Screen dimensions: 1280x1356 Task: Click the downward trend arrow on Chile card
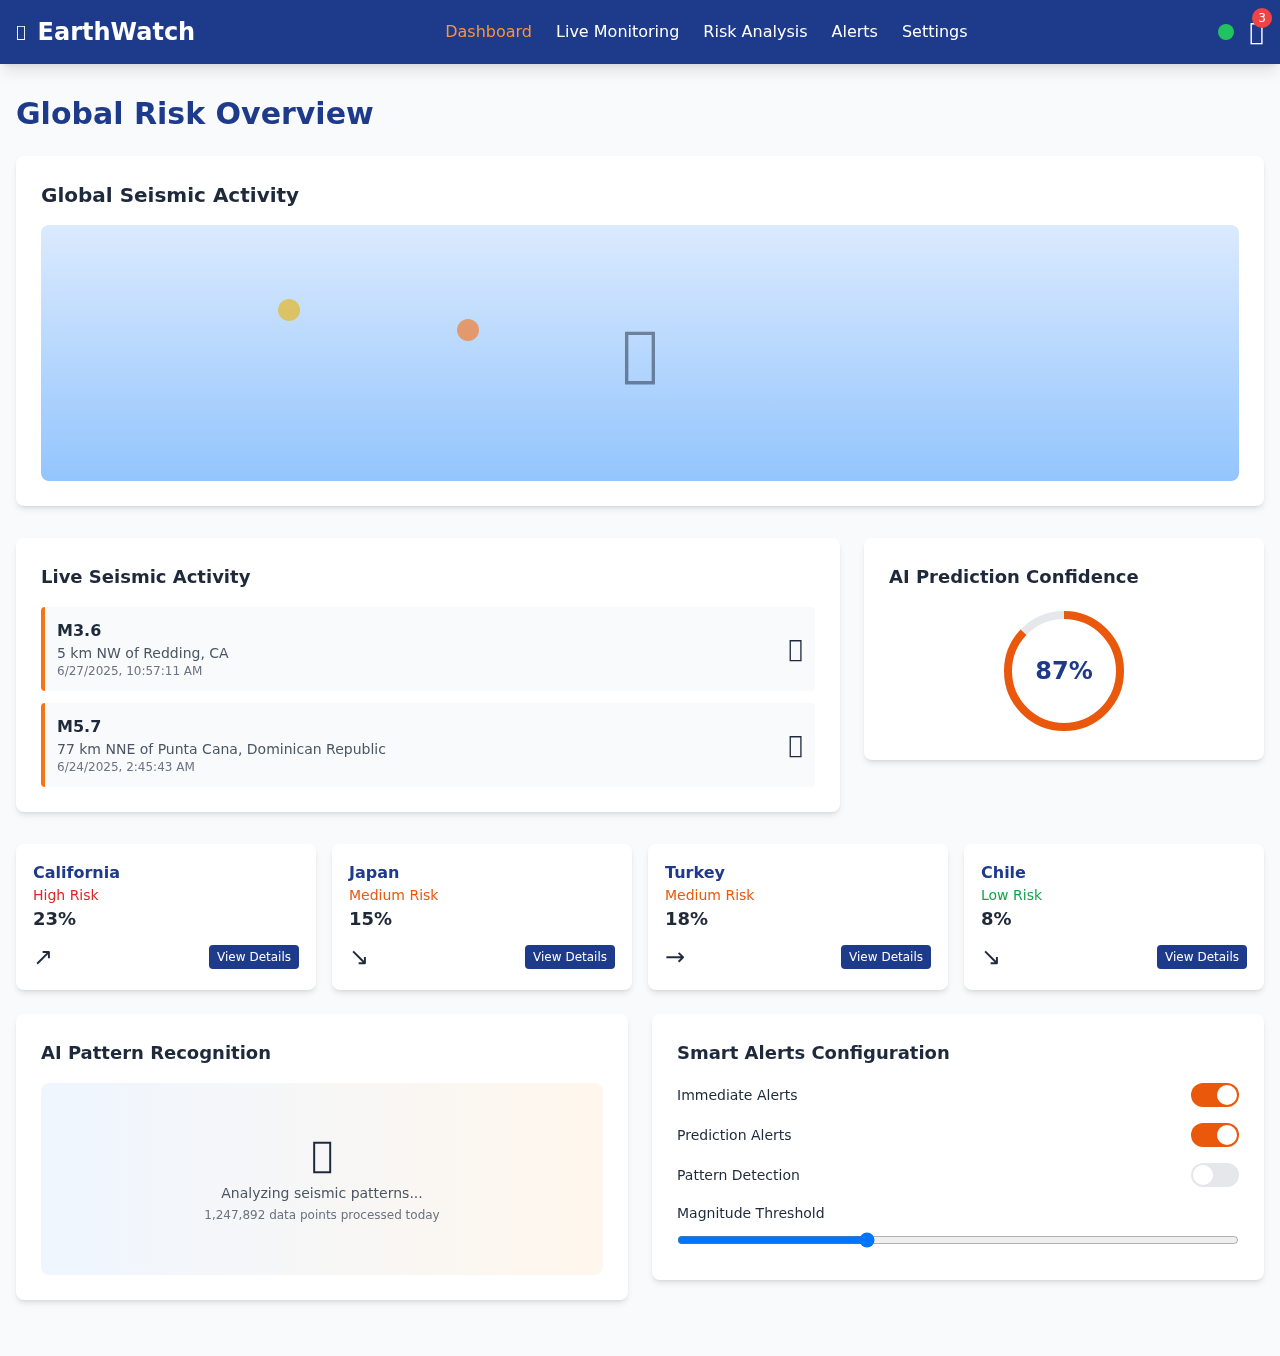991,957
